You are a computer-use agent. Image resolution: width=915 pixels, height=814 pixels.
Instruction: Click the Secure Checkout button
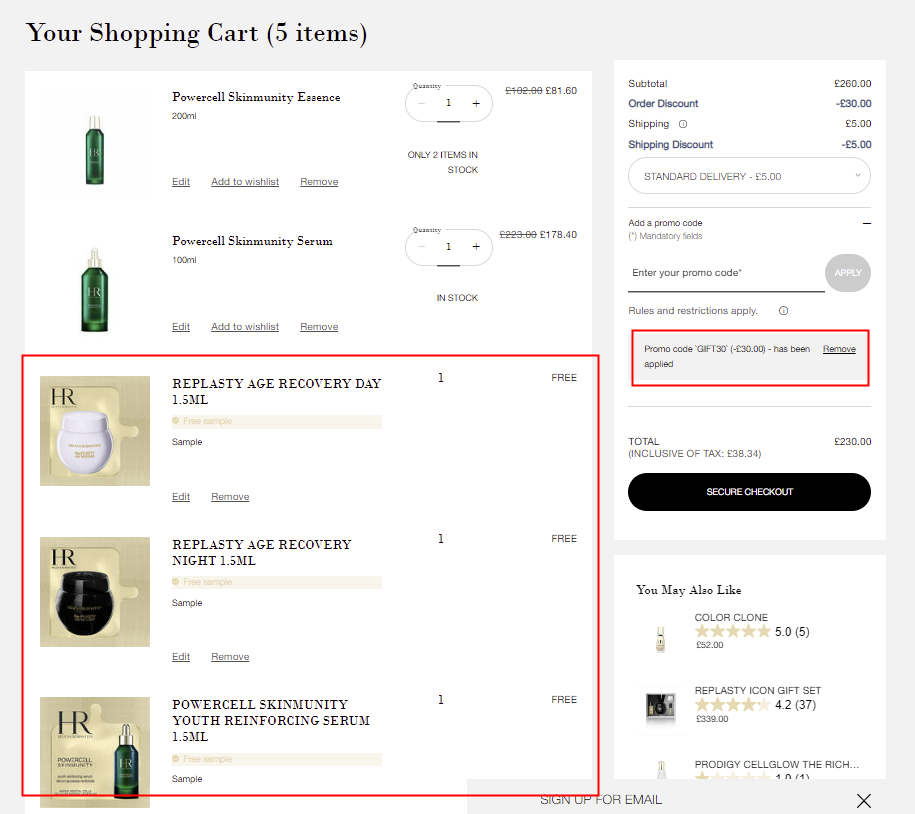click(749, 492)
